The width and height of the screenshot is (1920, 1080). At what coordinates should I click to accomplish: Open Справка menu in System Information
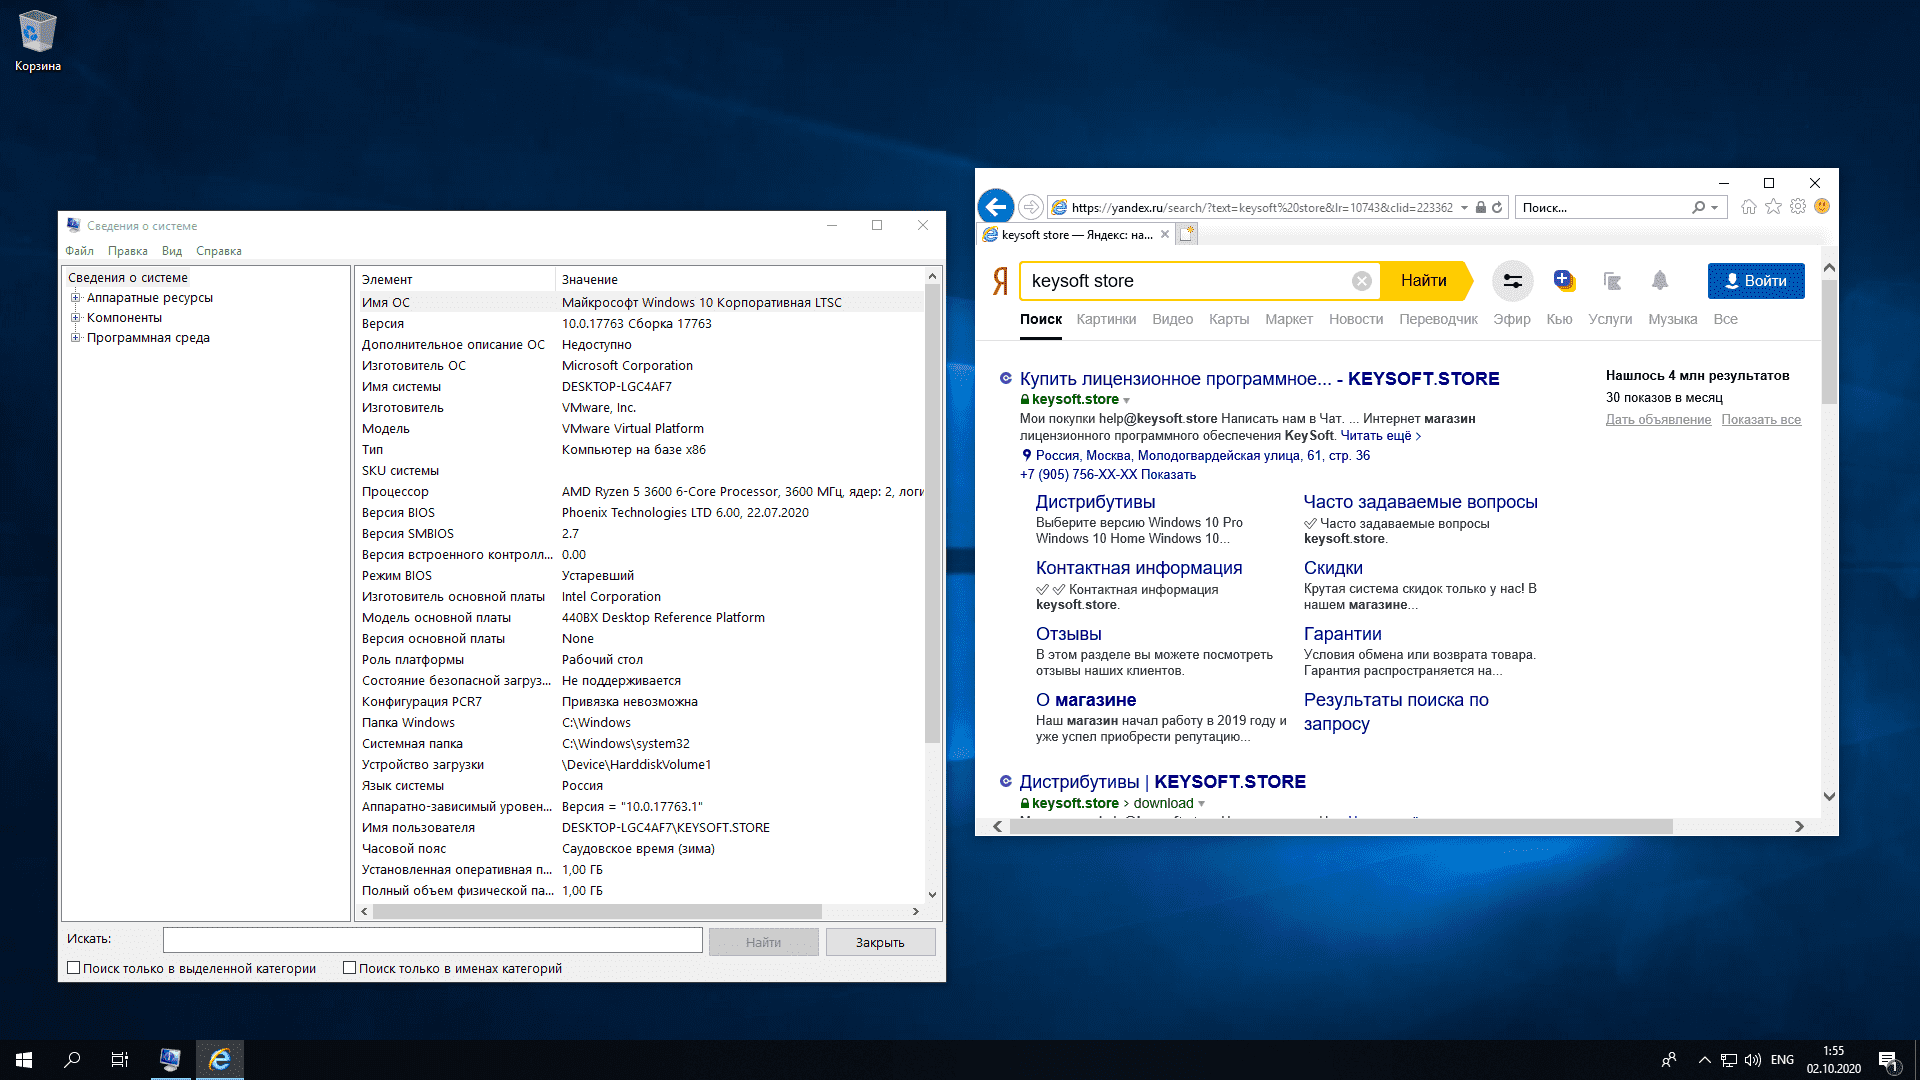click(218, 251)
